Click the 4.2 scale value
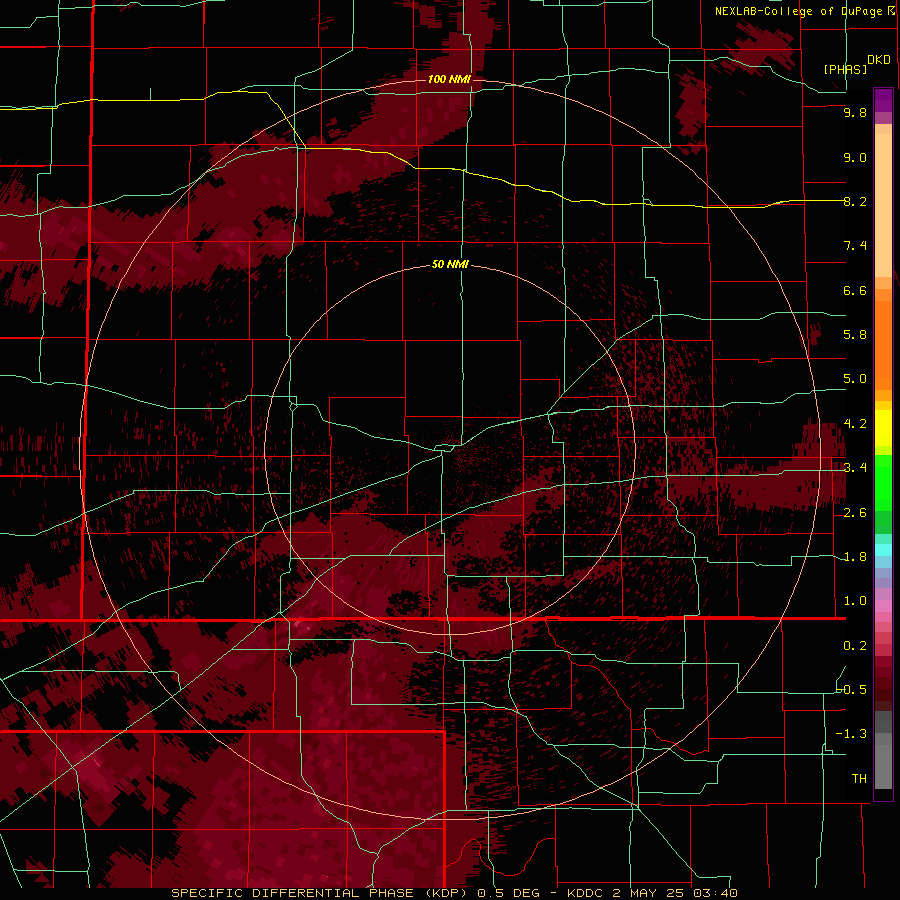Viewport: 900px width, 900px height. click(855, 424)
